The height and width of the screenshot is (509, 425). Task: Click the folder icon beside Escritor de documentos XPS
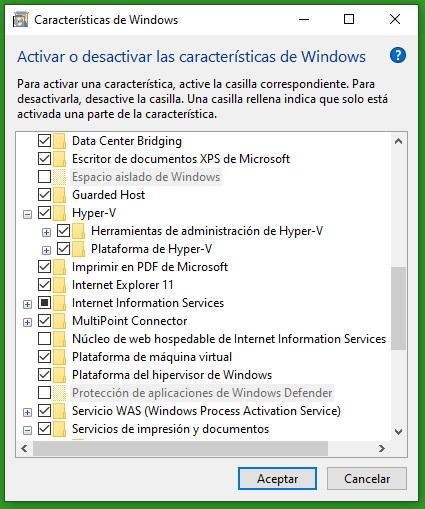click(x=60, y=159)
